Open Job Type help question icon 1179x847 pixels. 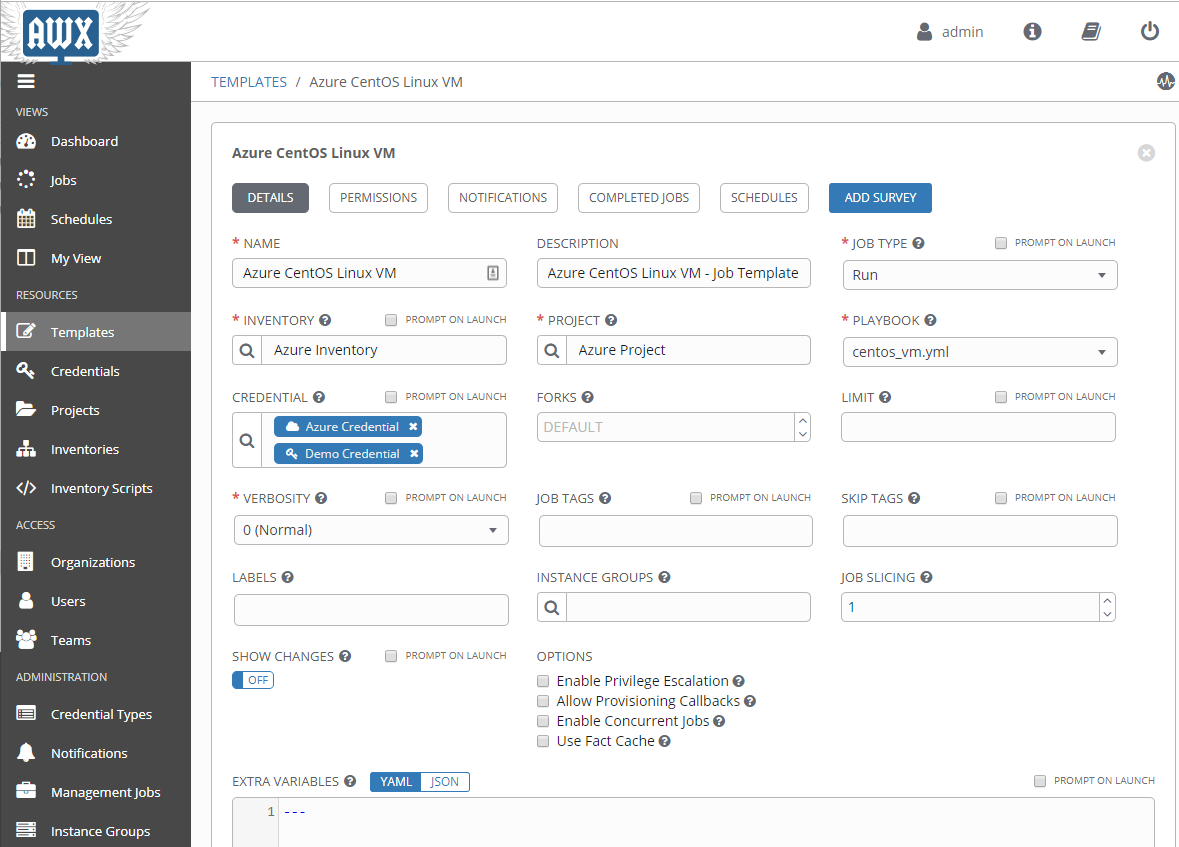tap(918, 243)
